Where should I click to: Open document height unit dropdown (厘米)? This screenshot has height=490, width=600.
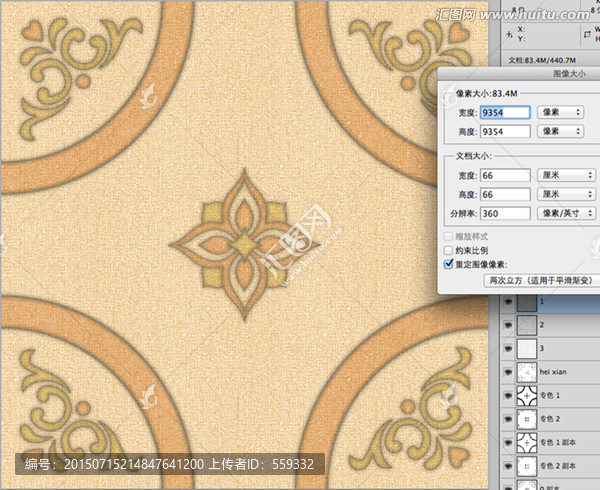(566, 194)
